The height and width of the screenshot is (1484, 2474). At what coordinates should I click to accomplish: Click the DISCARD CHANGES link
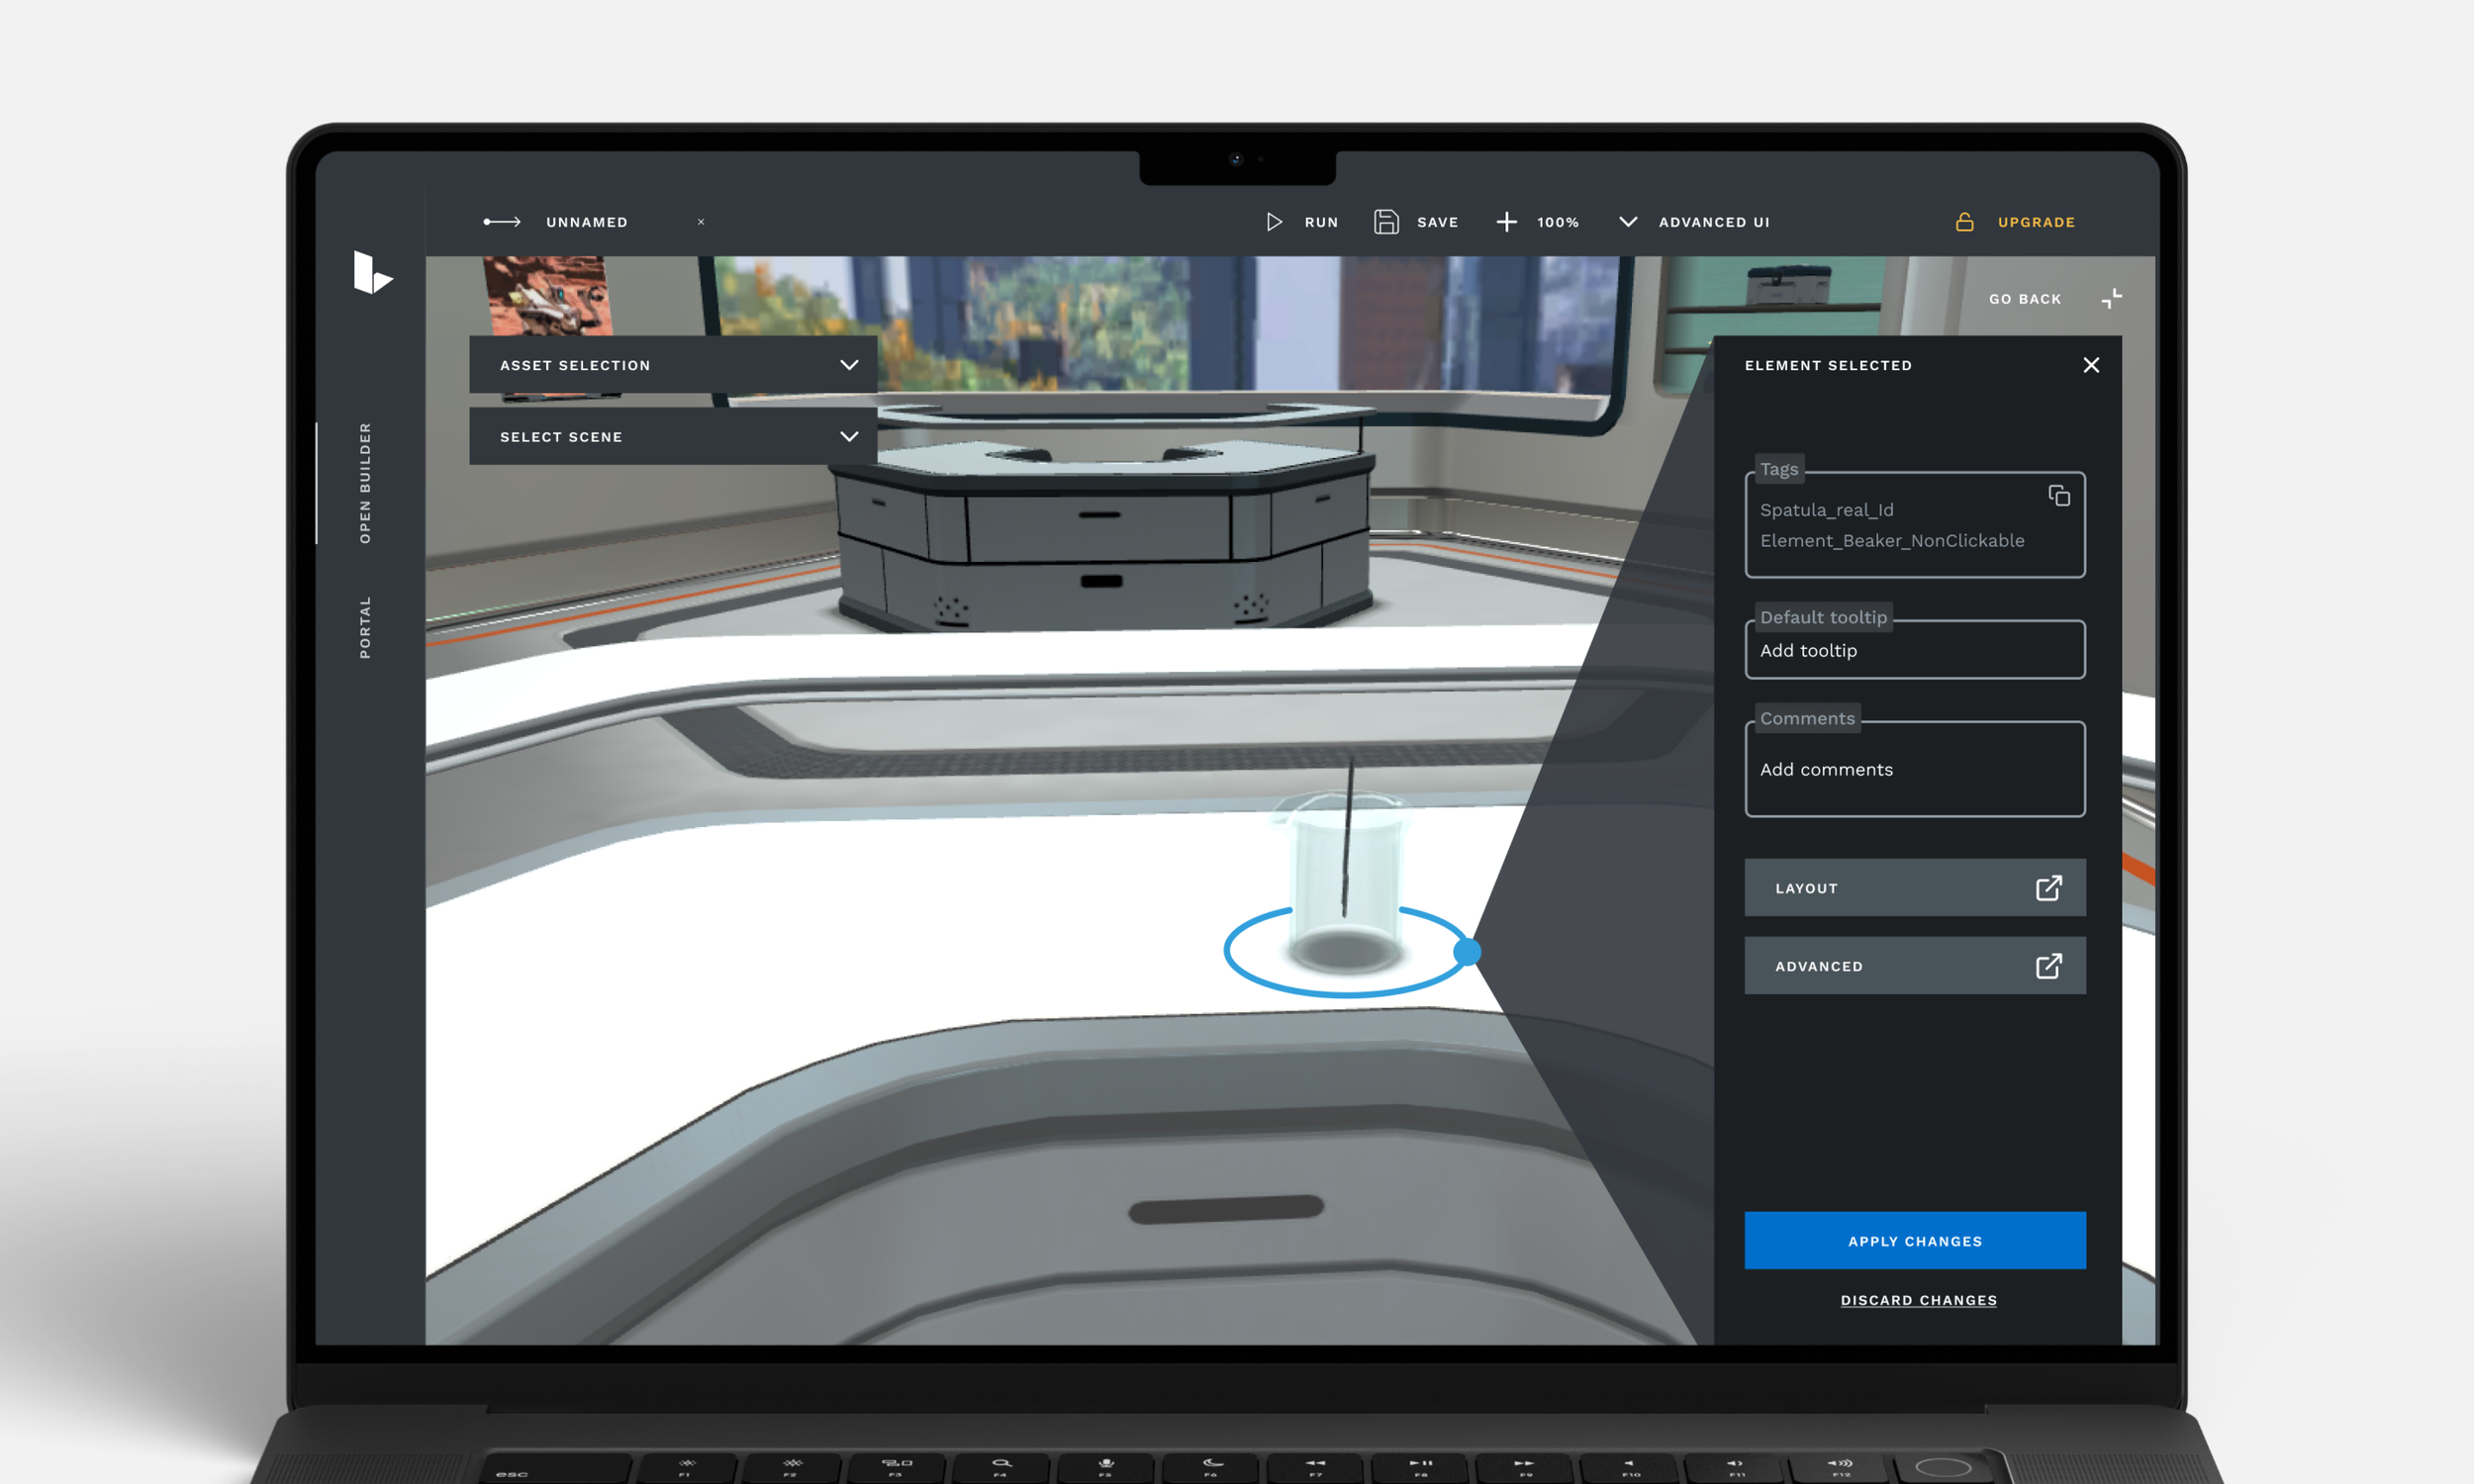(x=1918, y=1300)
